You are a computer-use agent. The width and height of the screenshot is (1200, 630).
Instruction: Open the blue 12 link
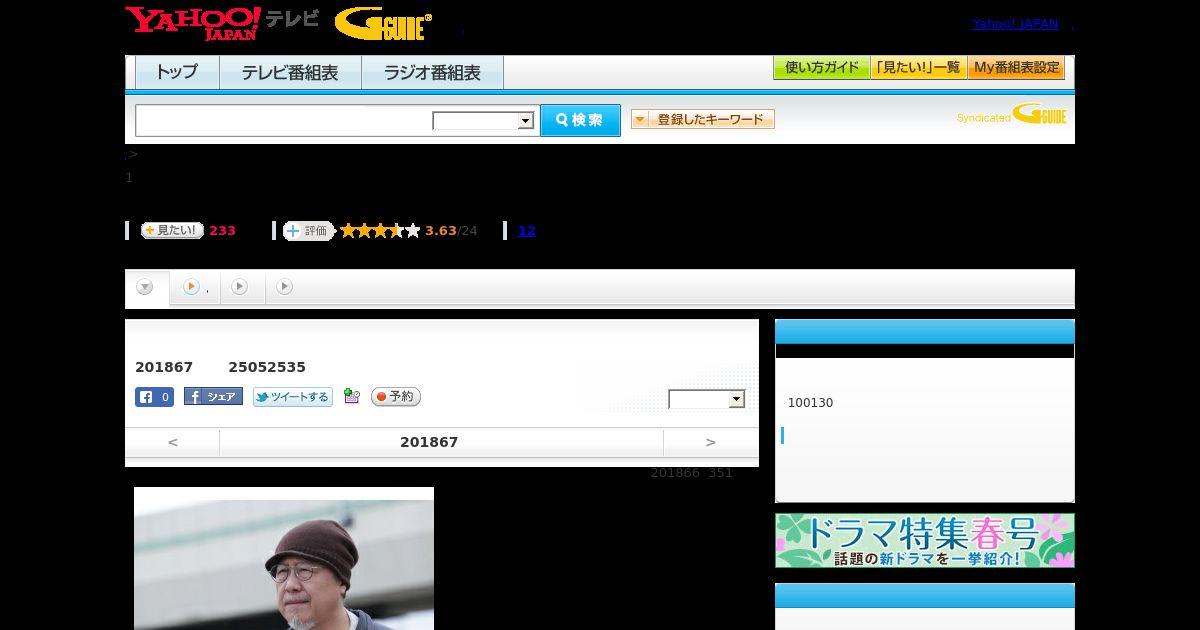point(527,231)
